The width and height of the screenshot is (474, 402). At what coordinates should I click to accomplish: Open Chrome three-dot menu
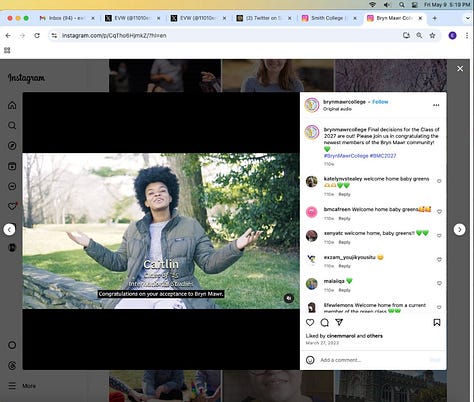click(x=467, y=35)
